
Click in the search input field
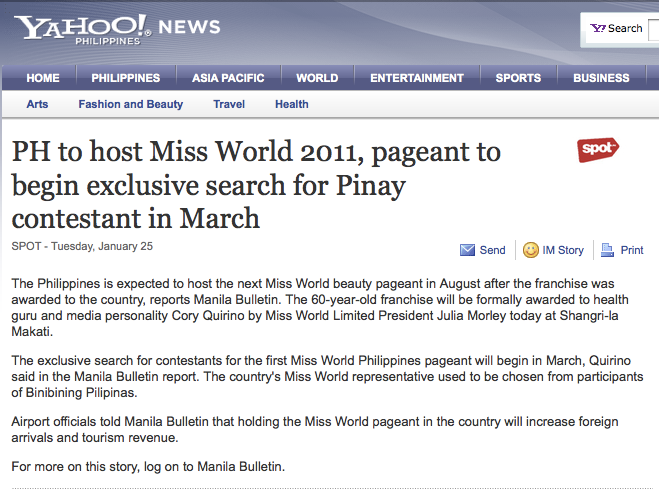654,29
